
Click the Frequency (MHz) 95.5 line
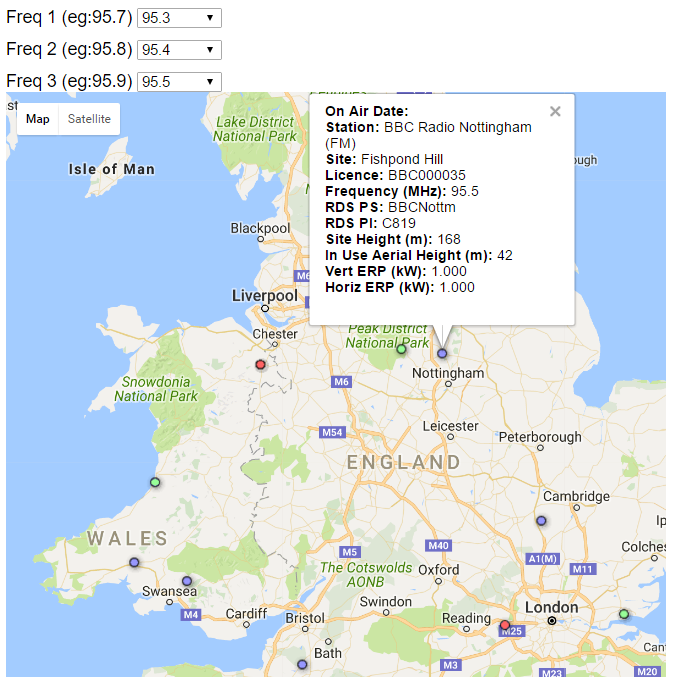point(402,191)
